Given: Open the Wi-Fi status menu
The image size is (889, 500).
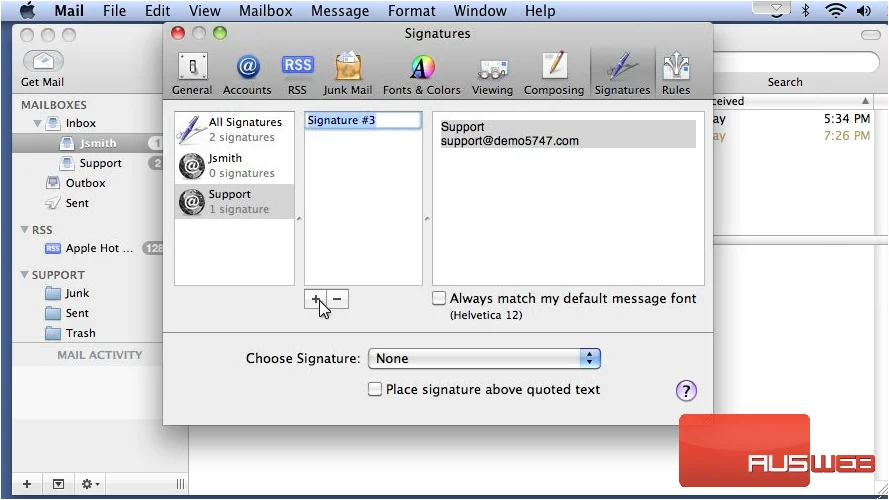Looking at the screenshot, I should pos(835,10).
